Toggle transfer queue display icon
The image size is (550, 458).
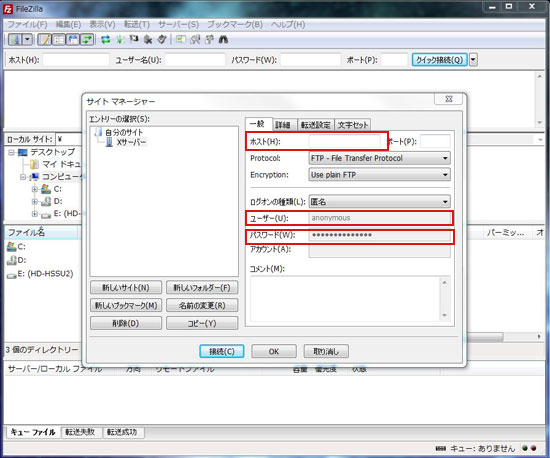click(x=87, y=40)
